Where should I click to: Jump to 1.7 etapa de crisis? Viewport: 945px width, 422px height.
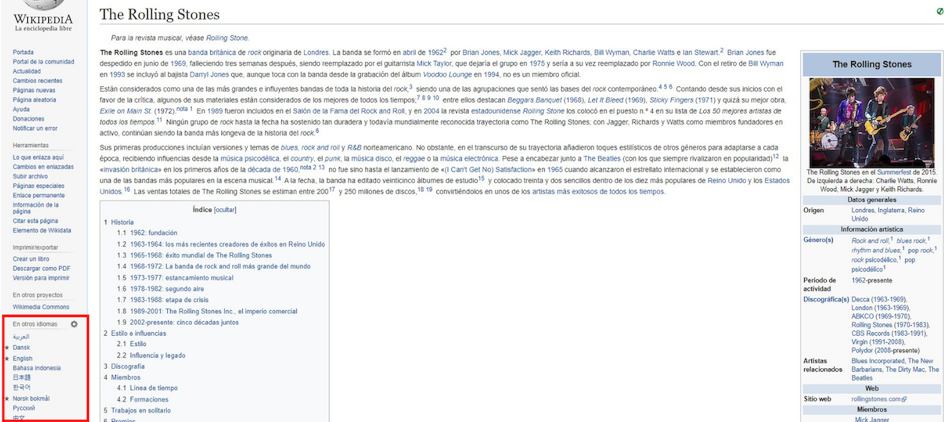(x=162, y=300)
